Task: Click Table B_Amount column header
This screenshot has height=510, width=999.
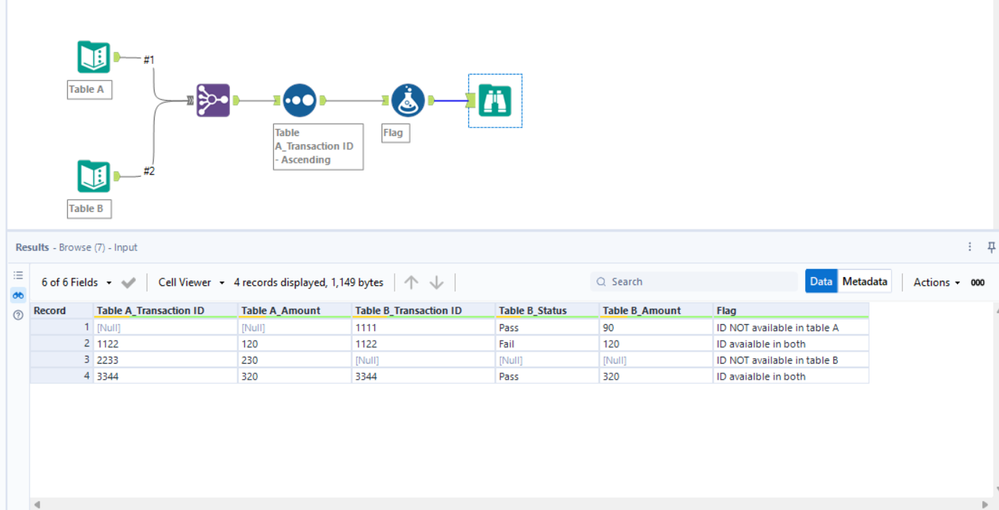Action: pyautogui.click(x=656, y=310)
